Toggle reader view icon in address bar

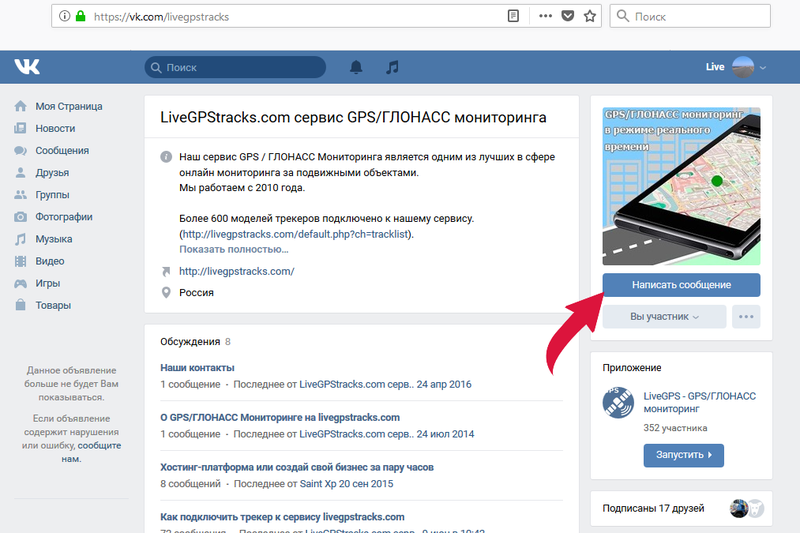click(x=513, y=16)
